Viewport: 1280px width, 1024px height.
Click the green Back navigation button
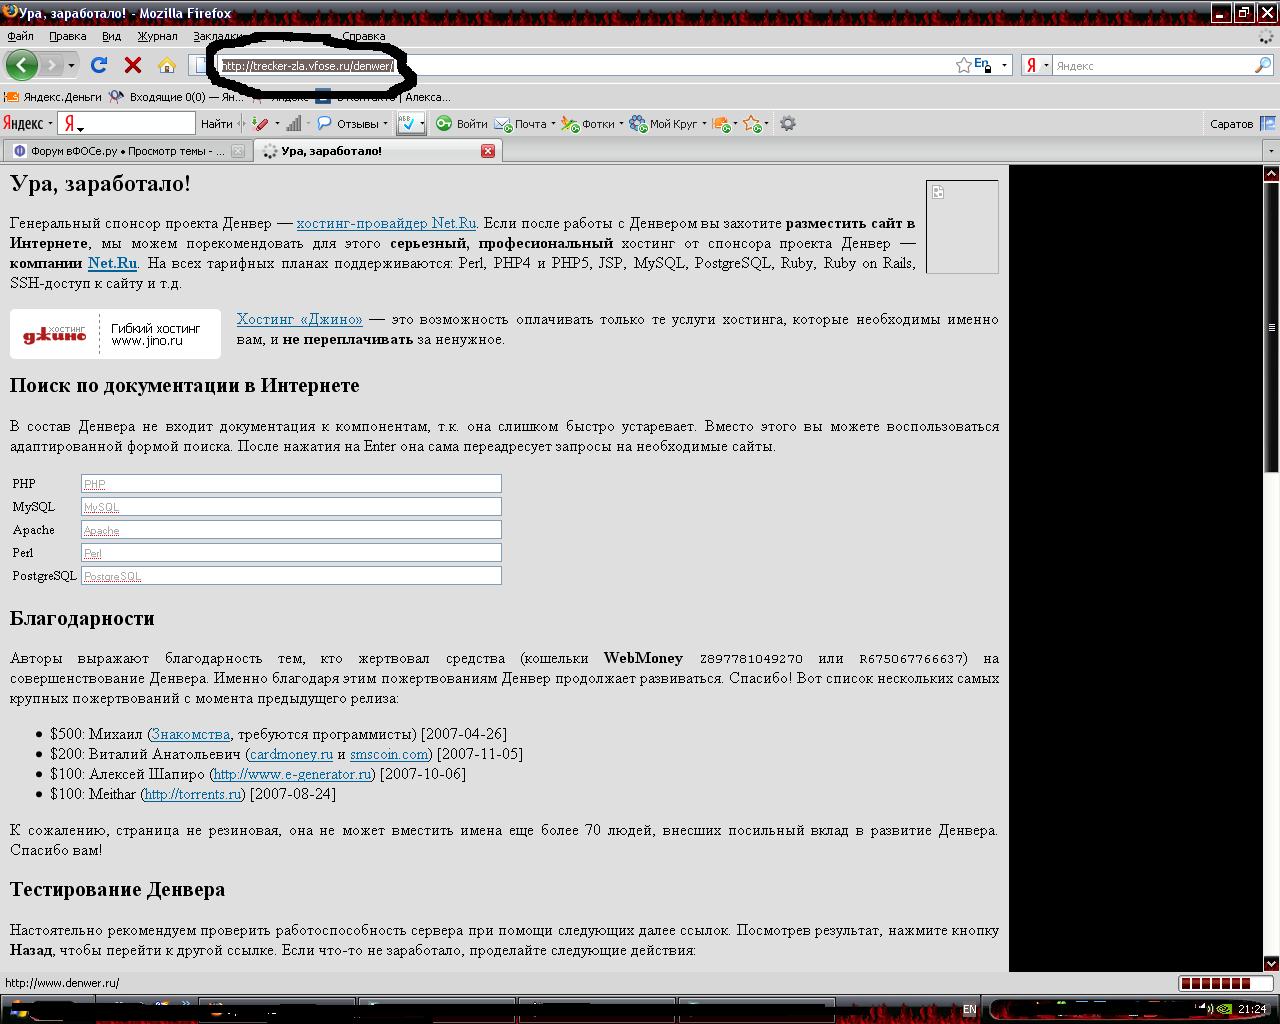coord(22,65)
